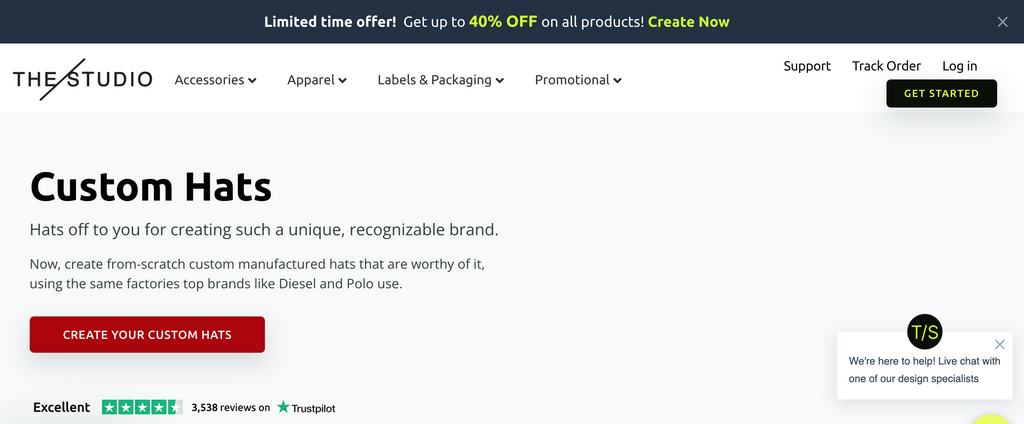Screen dimensions: 1024x424
Task: Click the Create Now promo link
Action: click(688, 22)
